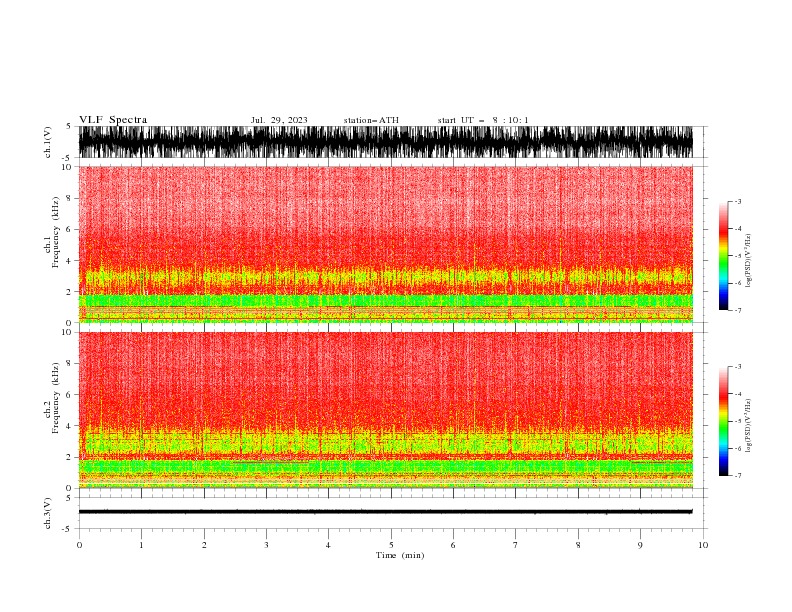Click time axis tick label "7"
792x612 pixels.
tap(516, 545)
